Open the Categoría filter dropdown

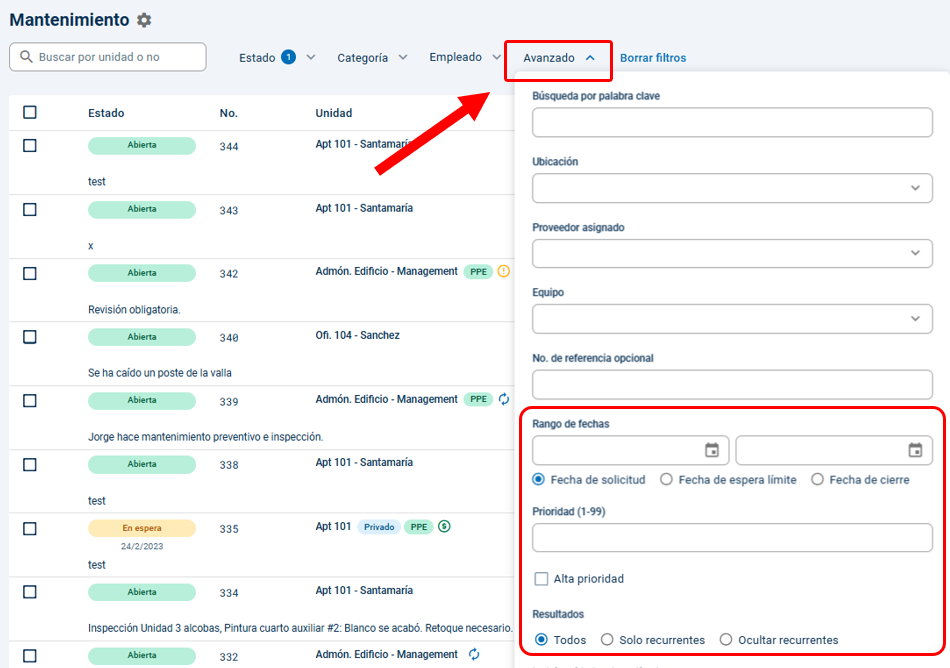tap(372, 58)
